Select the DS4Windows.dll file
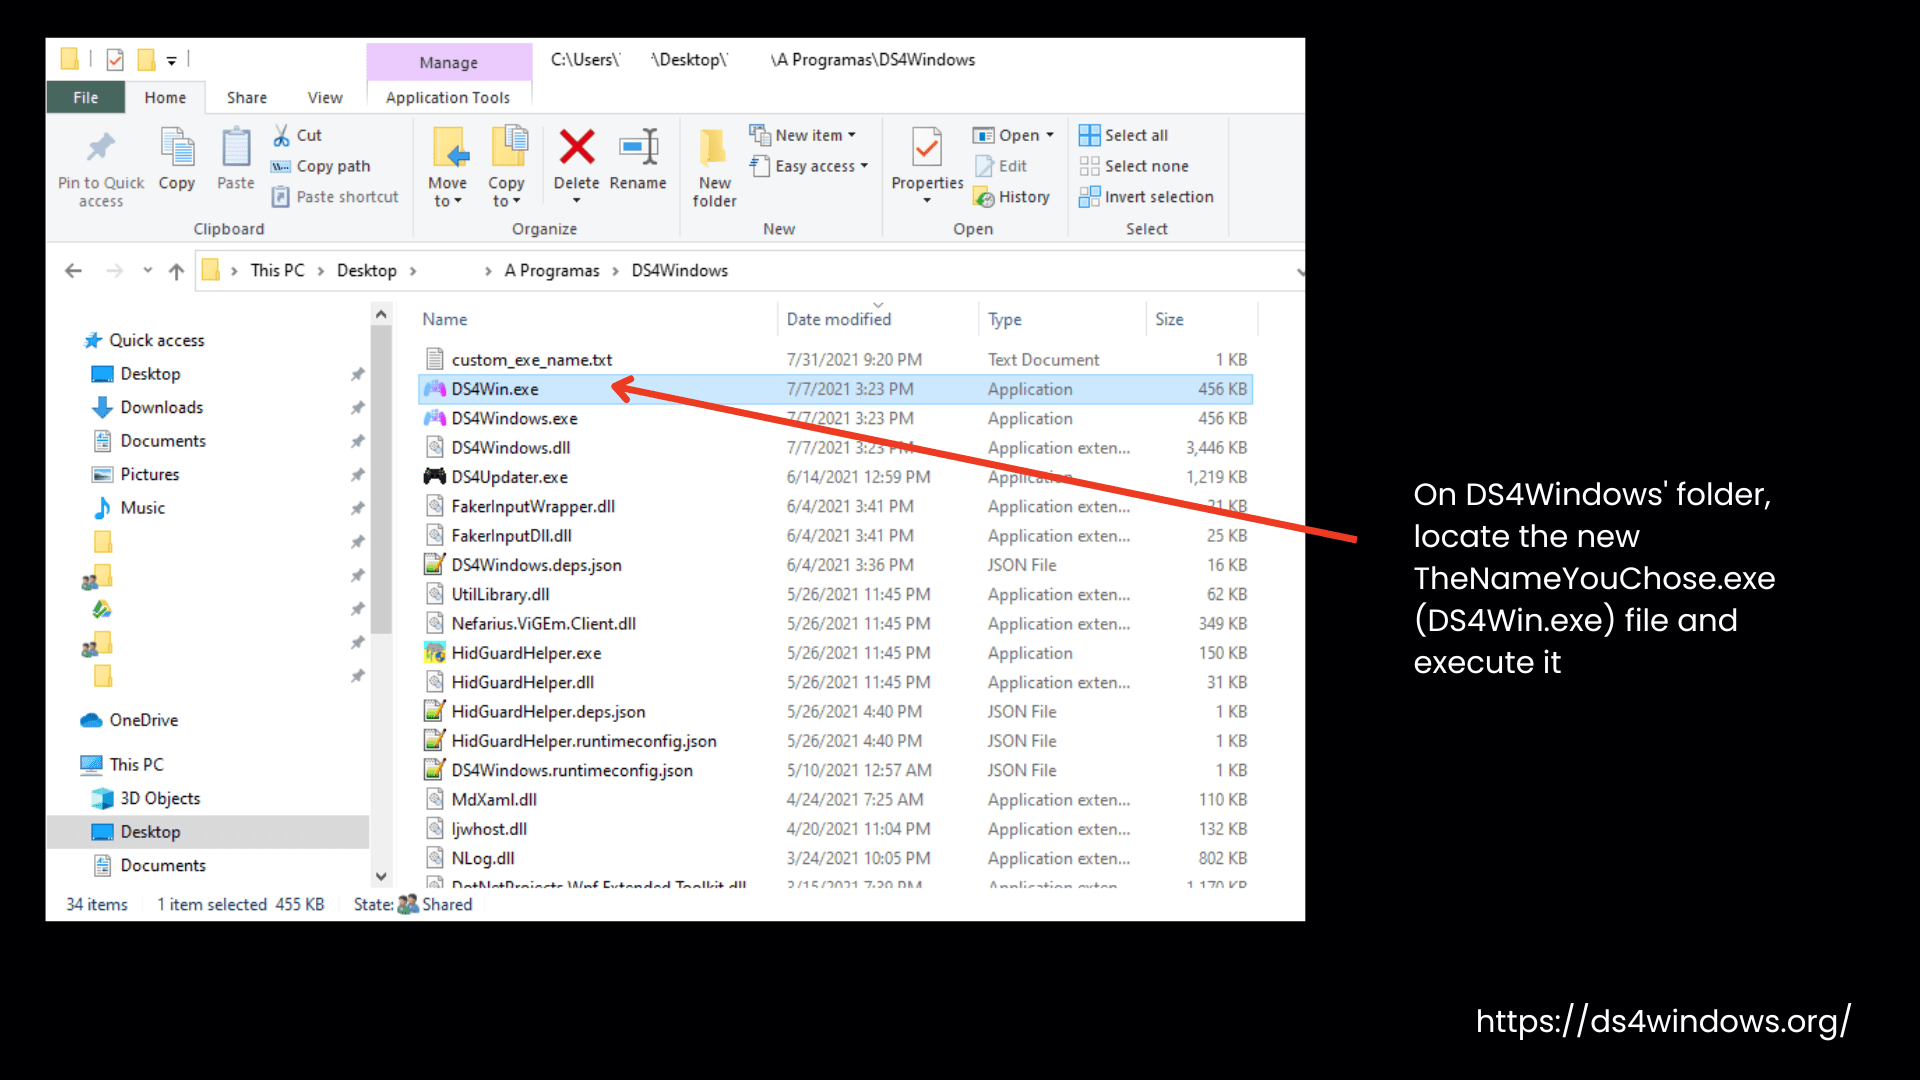The width and height of the screenshot is (1920, 1080). pyautogui.click(x=511, y=448)
